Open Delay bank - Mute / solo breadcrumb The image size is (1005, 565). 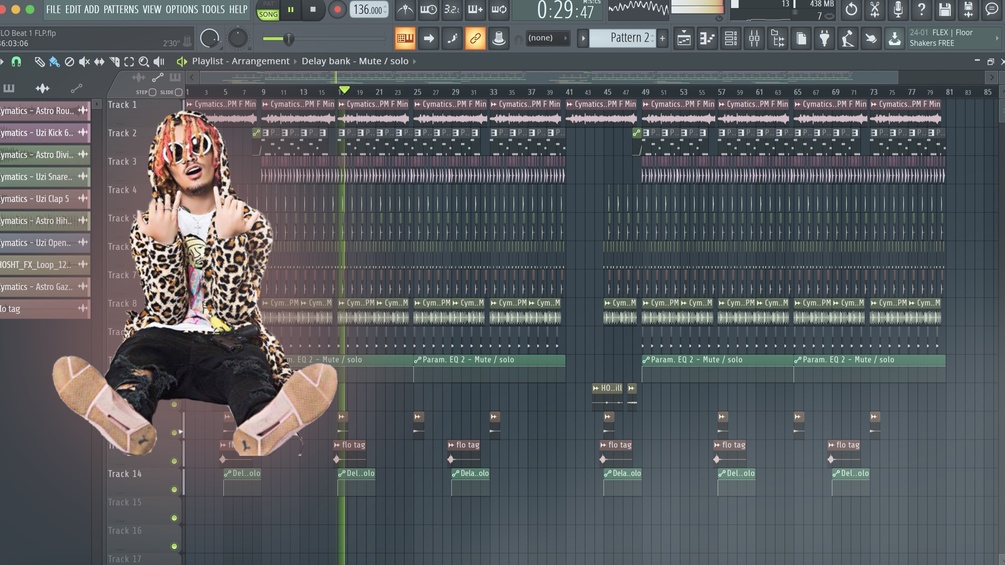pos(355,61)
